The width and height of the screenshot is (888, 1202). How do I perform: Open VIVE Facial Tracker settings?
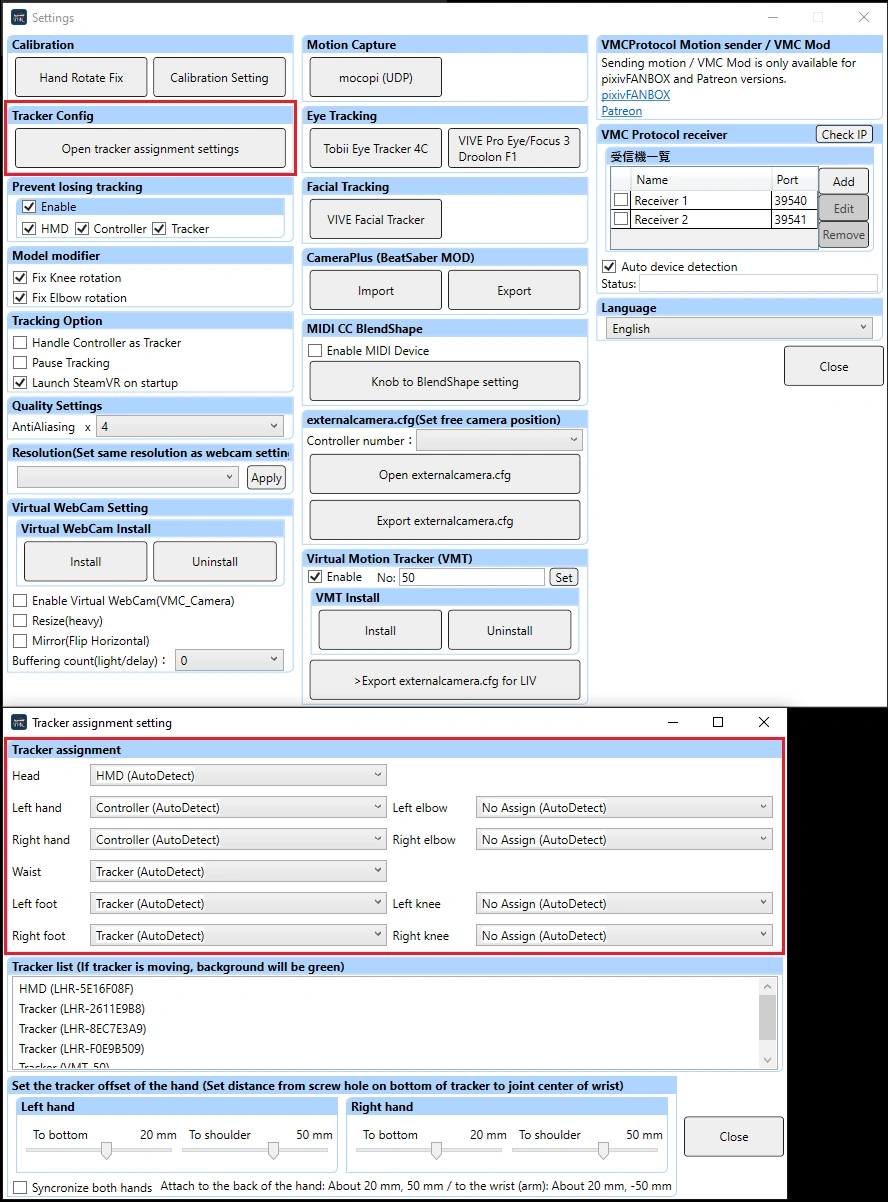pos(375,219)
